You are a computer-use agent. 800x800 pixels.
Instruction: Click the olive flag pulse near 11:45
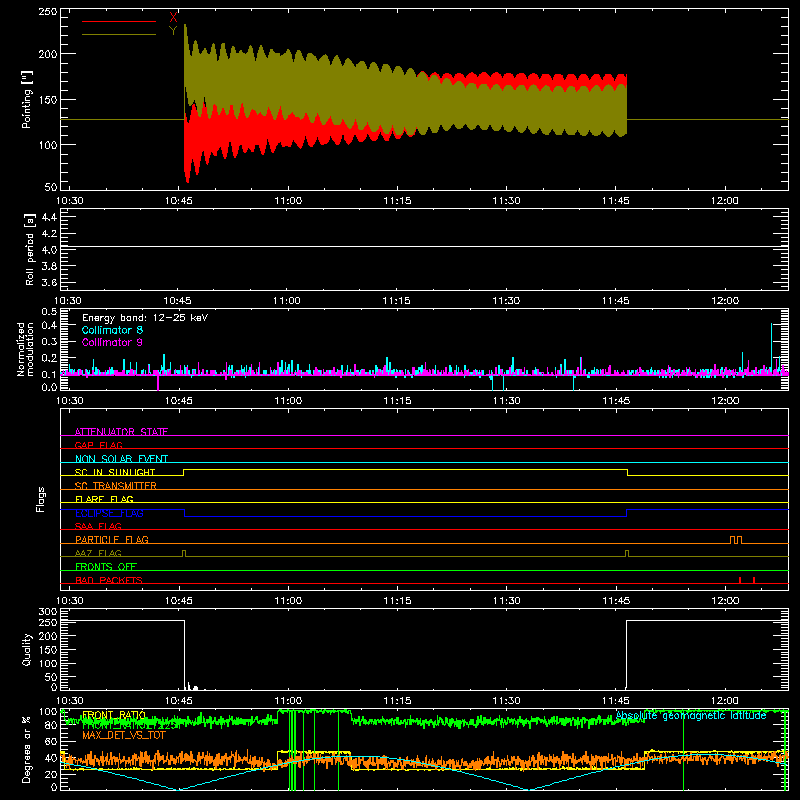click(x=627, y=553)
